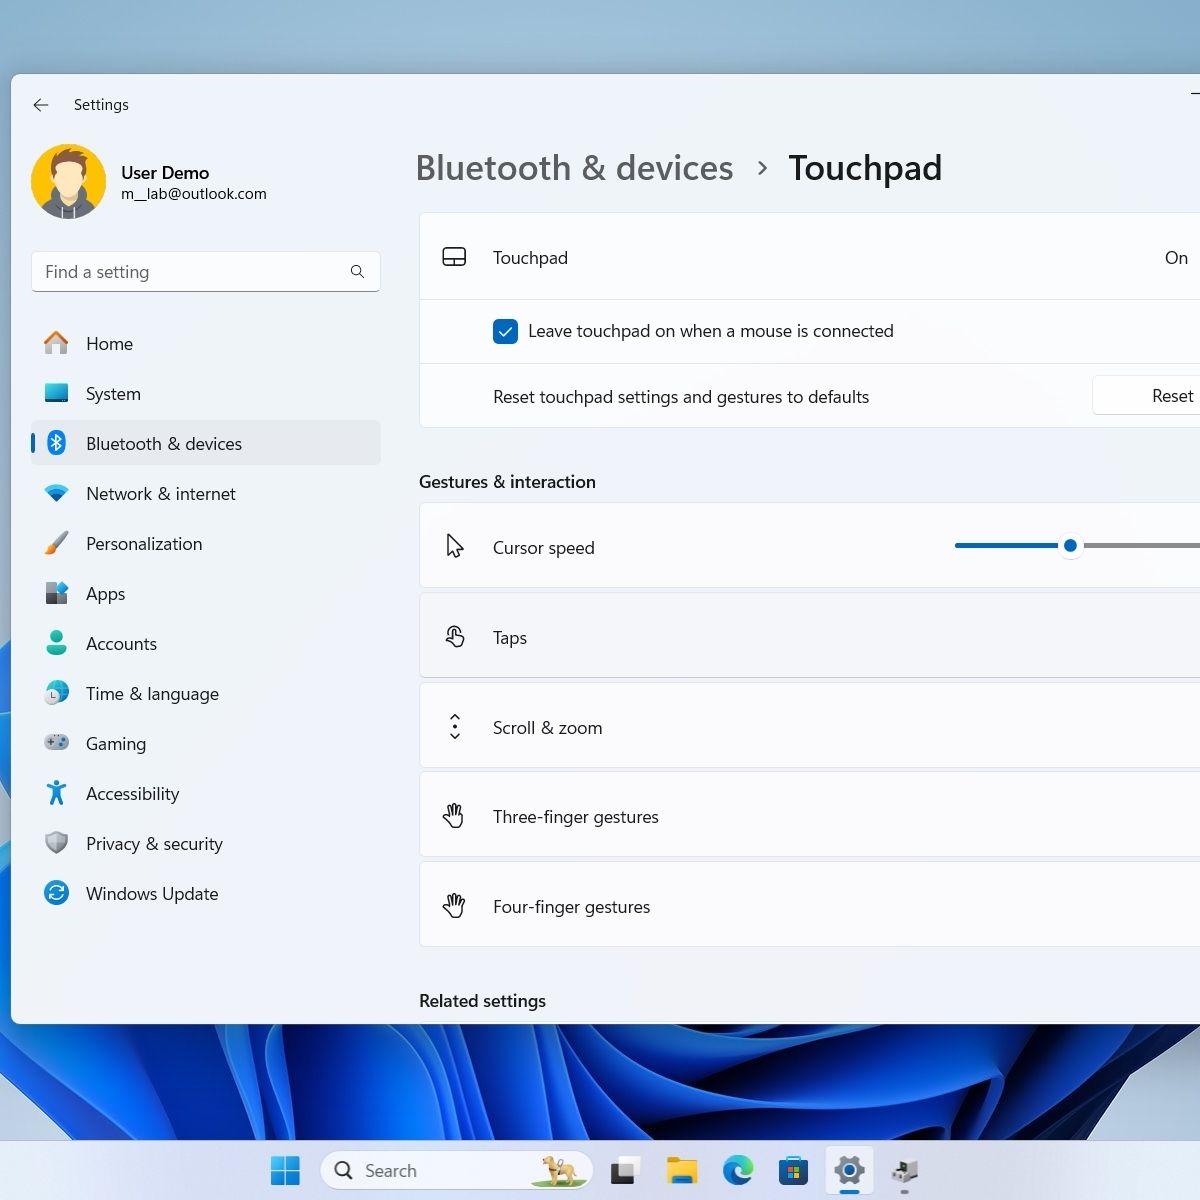Click the Task View taskbar icon
Image resolution: width=1200 pixels, height=1200 pixels.
[x=626, y=1170]
